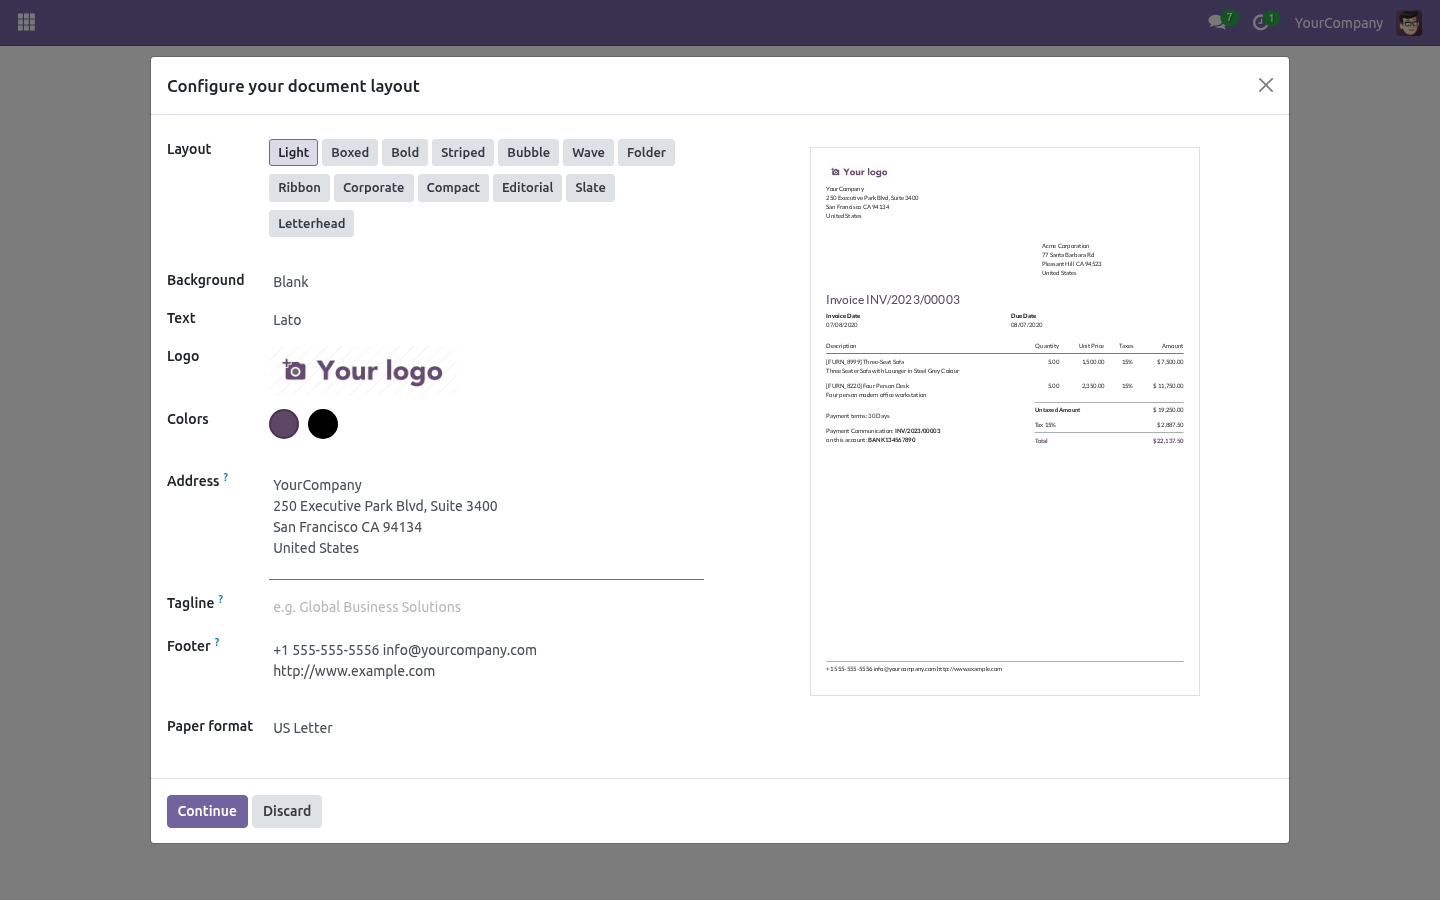Viewport: 1440px width, 900px height.
Task: Pick the Editorial layout
Action: 527,187
